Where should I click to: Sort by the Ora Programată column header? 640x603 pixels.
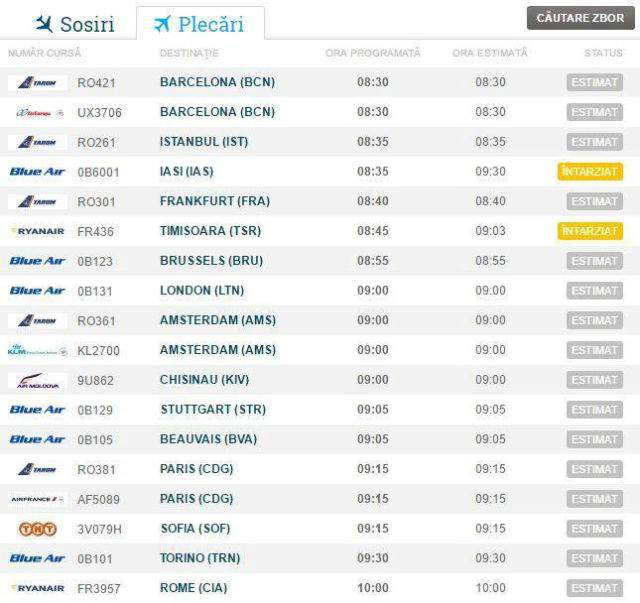372,53
